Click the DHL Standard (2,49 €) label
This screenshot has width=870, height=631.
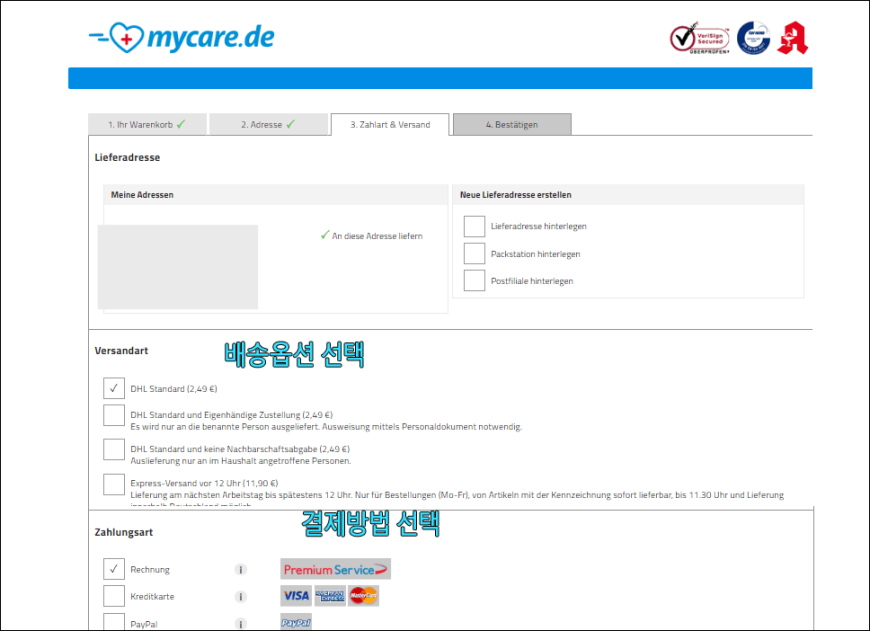(174, 389)
